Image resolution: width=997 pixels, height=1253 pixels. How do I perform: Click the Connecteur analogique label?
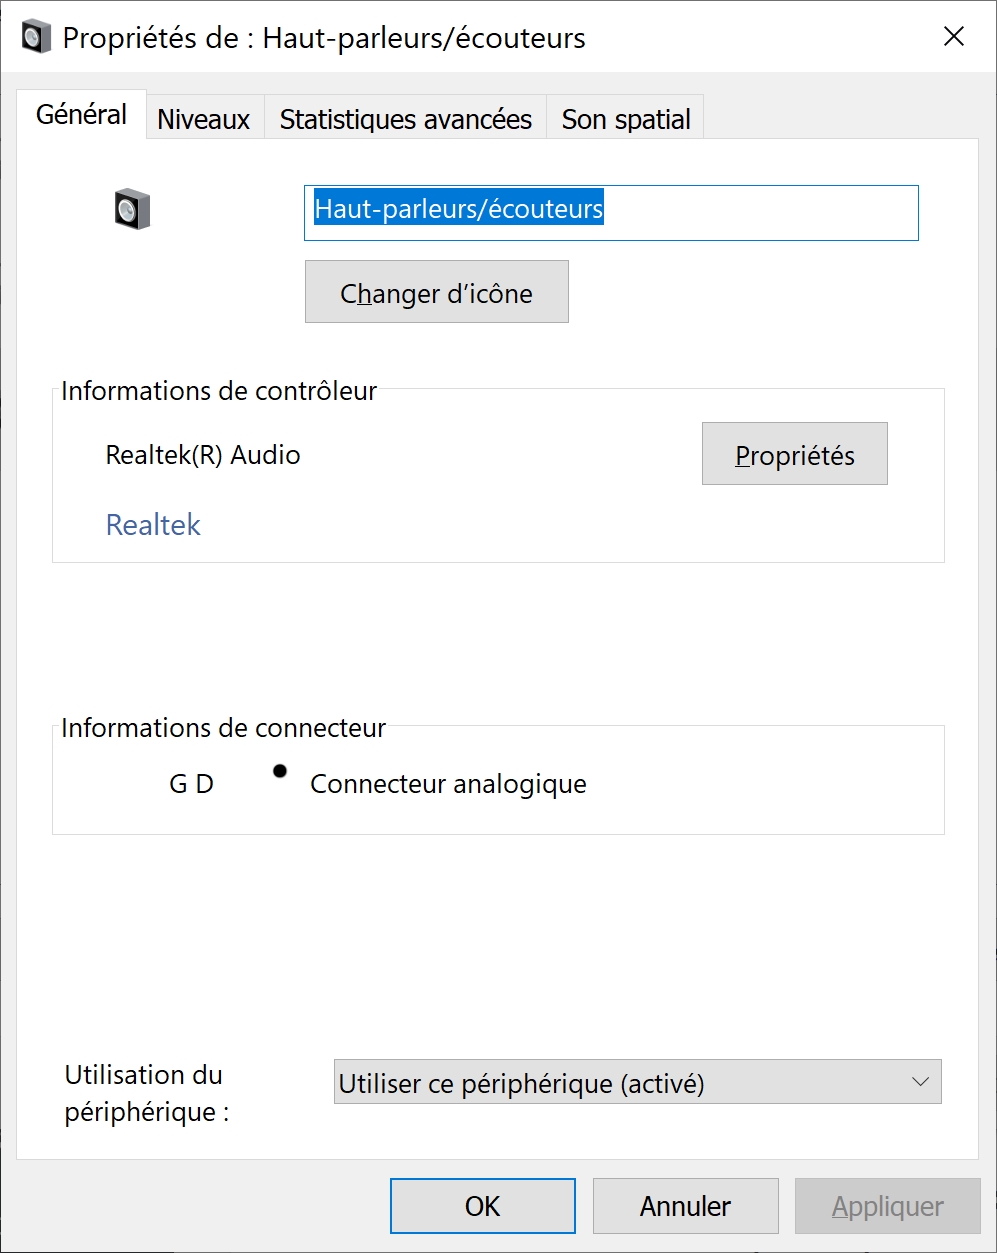(x=448, y=784)
